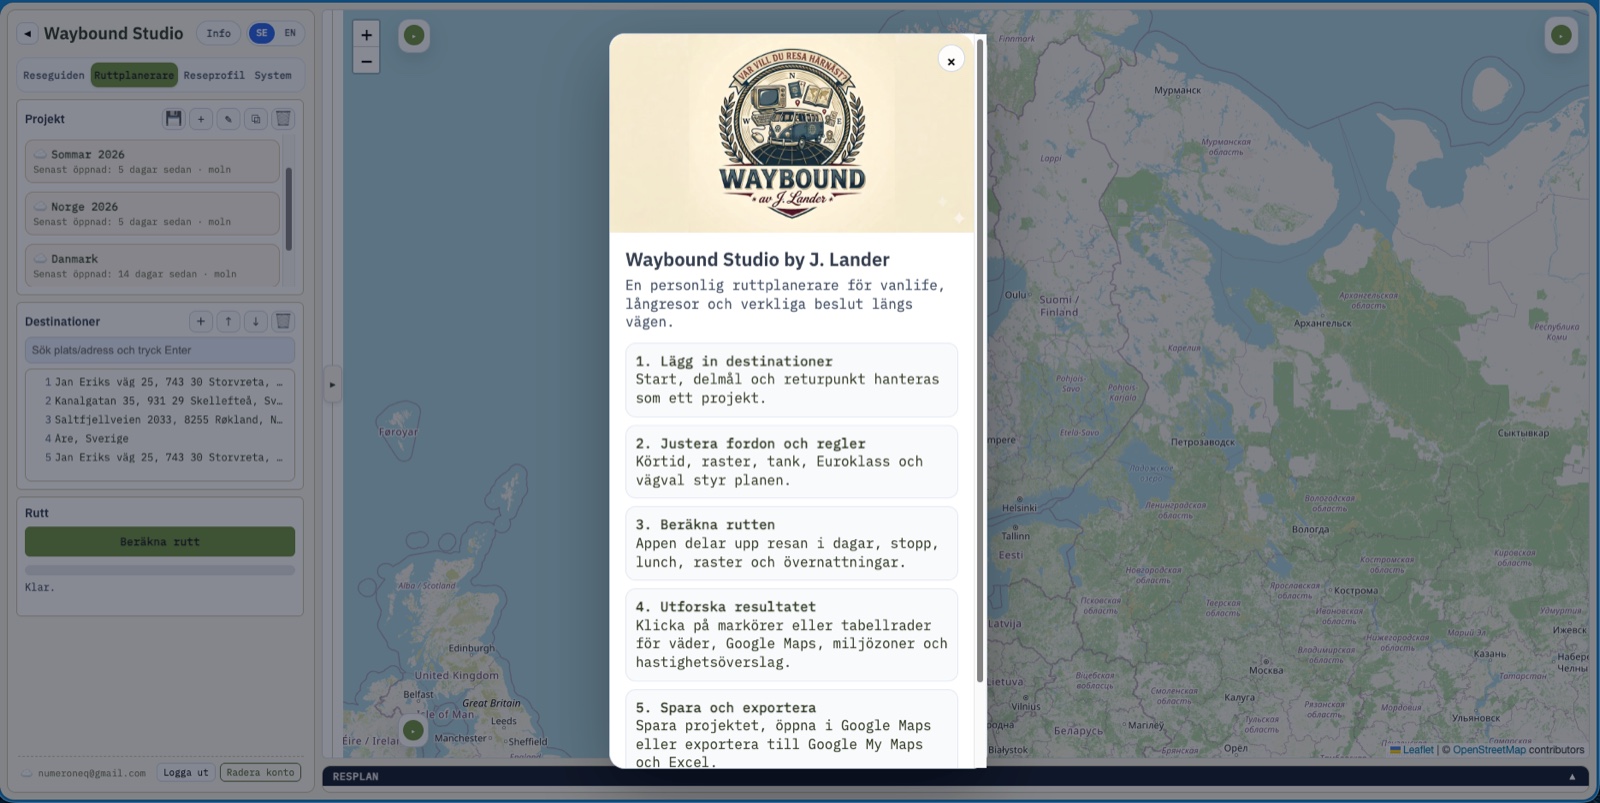Click Logga ut
The image size is (1600, 803).
[186, 773]
